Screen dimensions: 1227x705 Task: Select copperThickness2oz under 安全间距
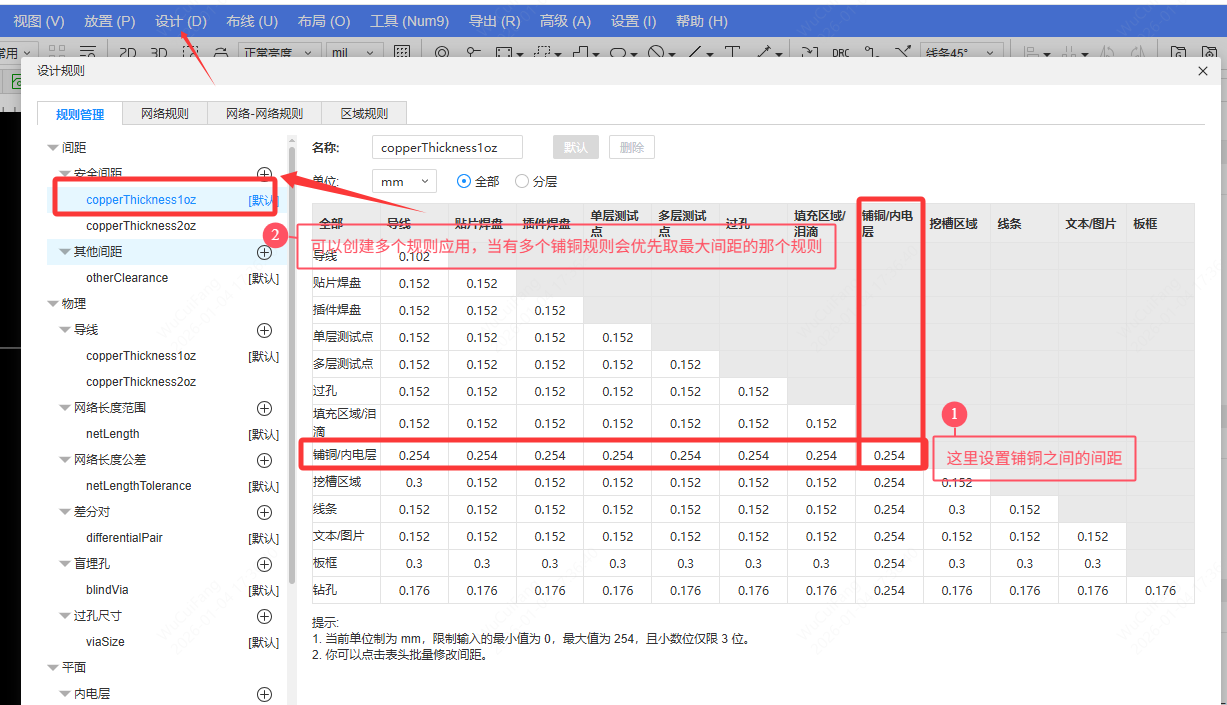coord(141,226)
